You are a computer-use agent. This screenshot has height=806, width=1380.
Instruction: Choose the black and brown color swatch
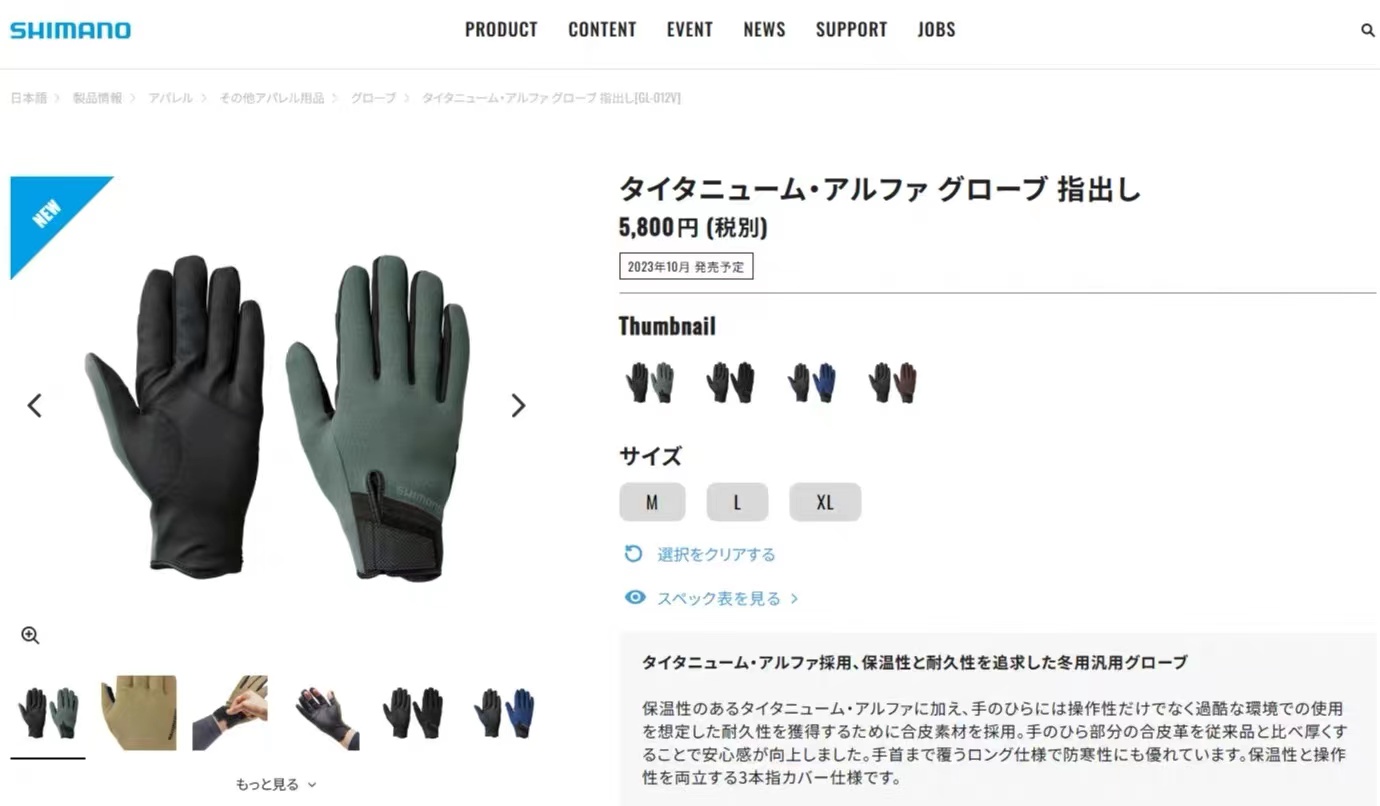coord(893,382)
